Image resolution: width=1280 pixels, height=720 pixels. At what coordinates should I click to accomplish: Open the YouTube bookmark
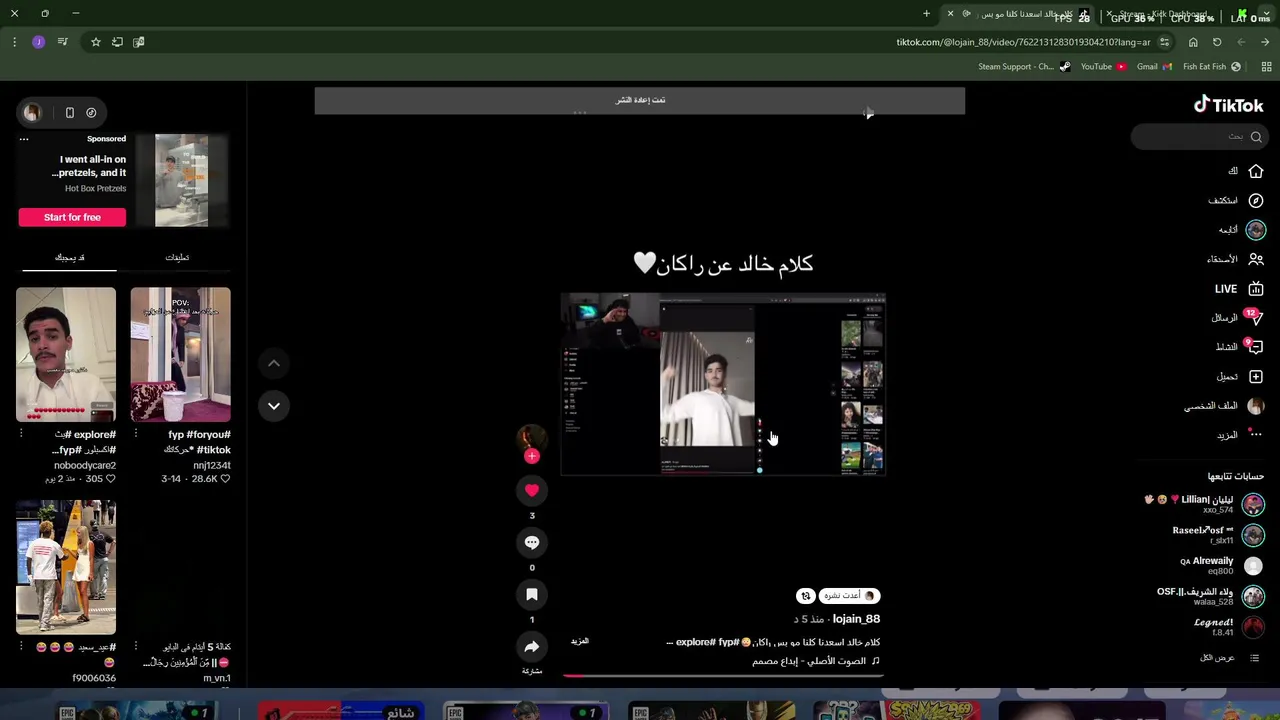point(1104,67)
